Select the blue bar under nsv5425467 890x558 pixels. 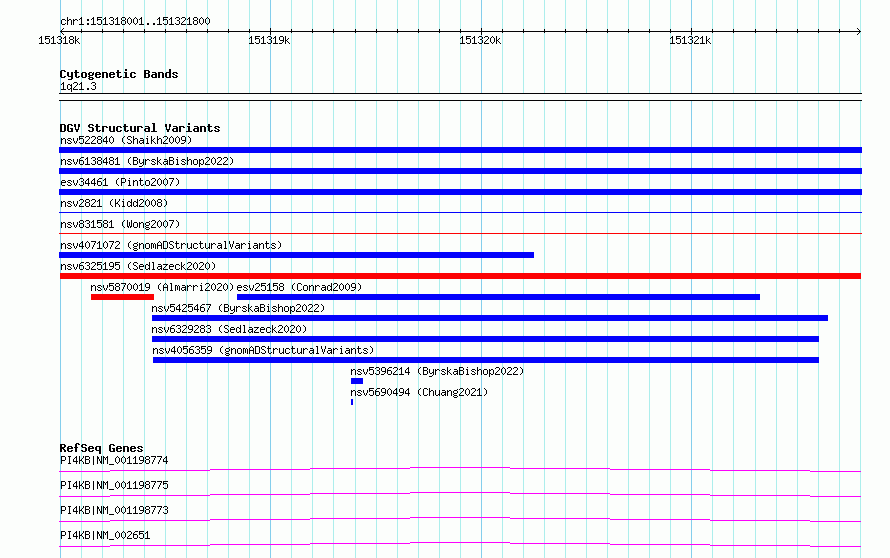(490, 318)
